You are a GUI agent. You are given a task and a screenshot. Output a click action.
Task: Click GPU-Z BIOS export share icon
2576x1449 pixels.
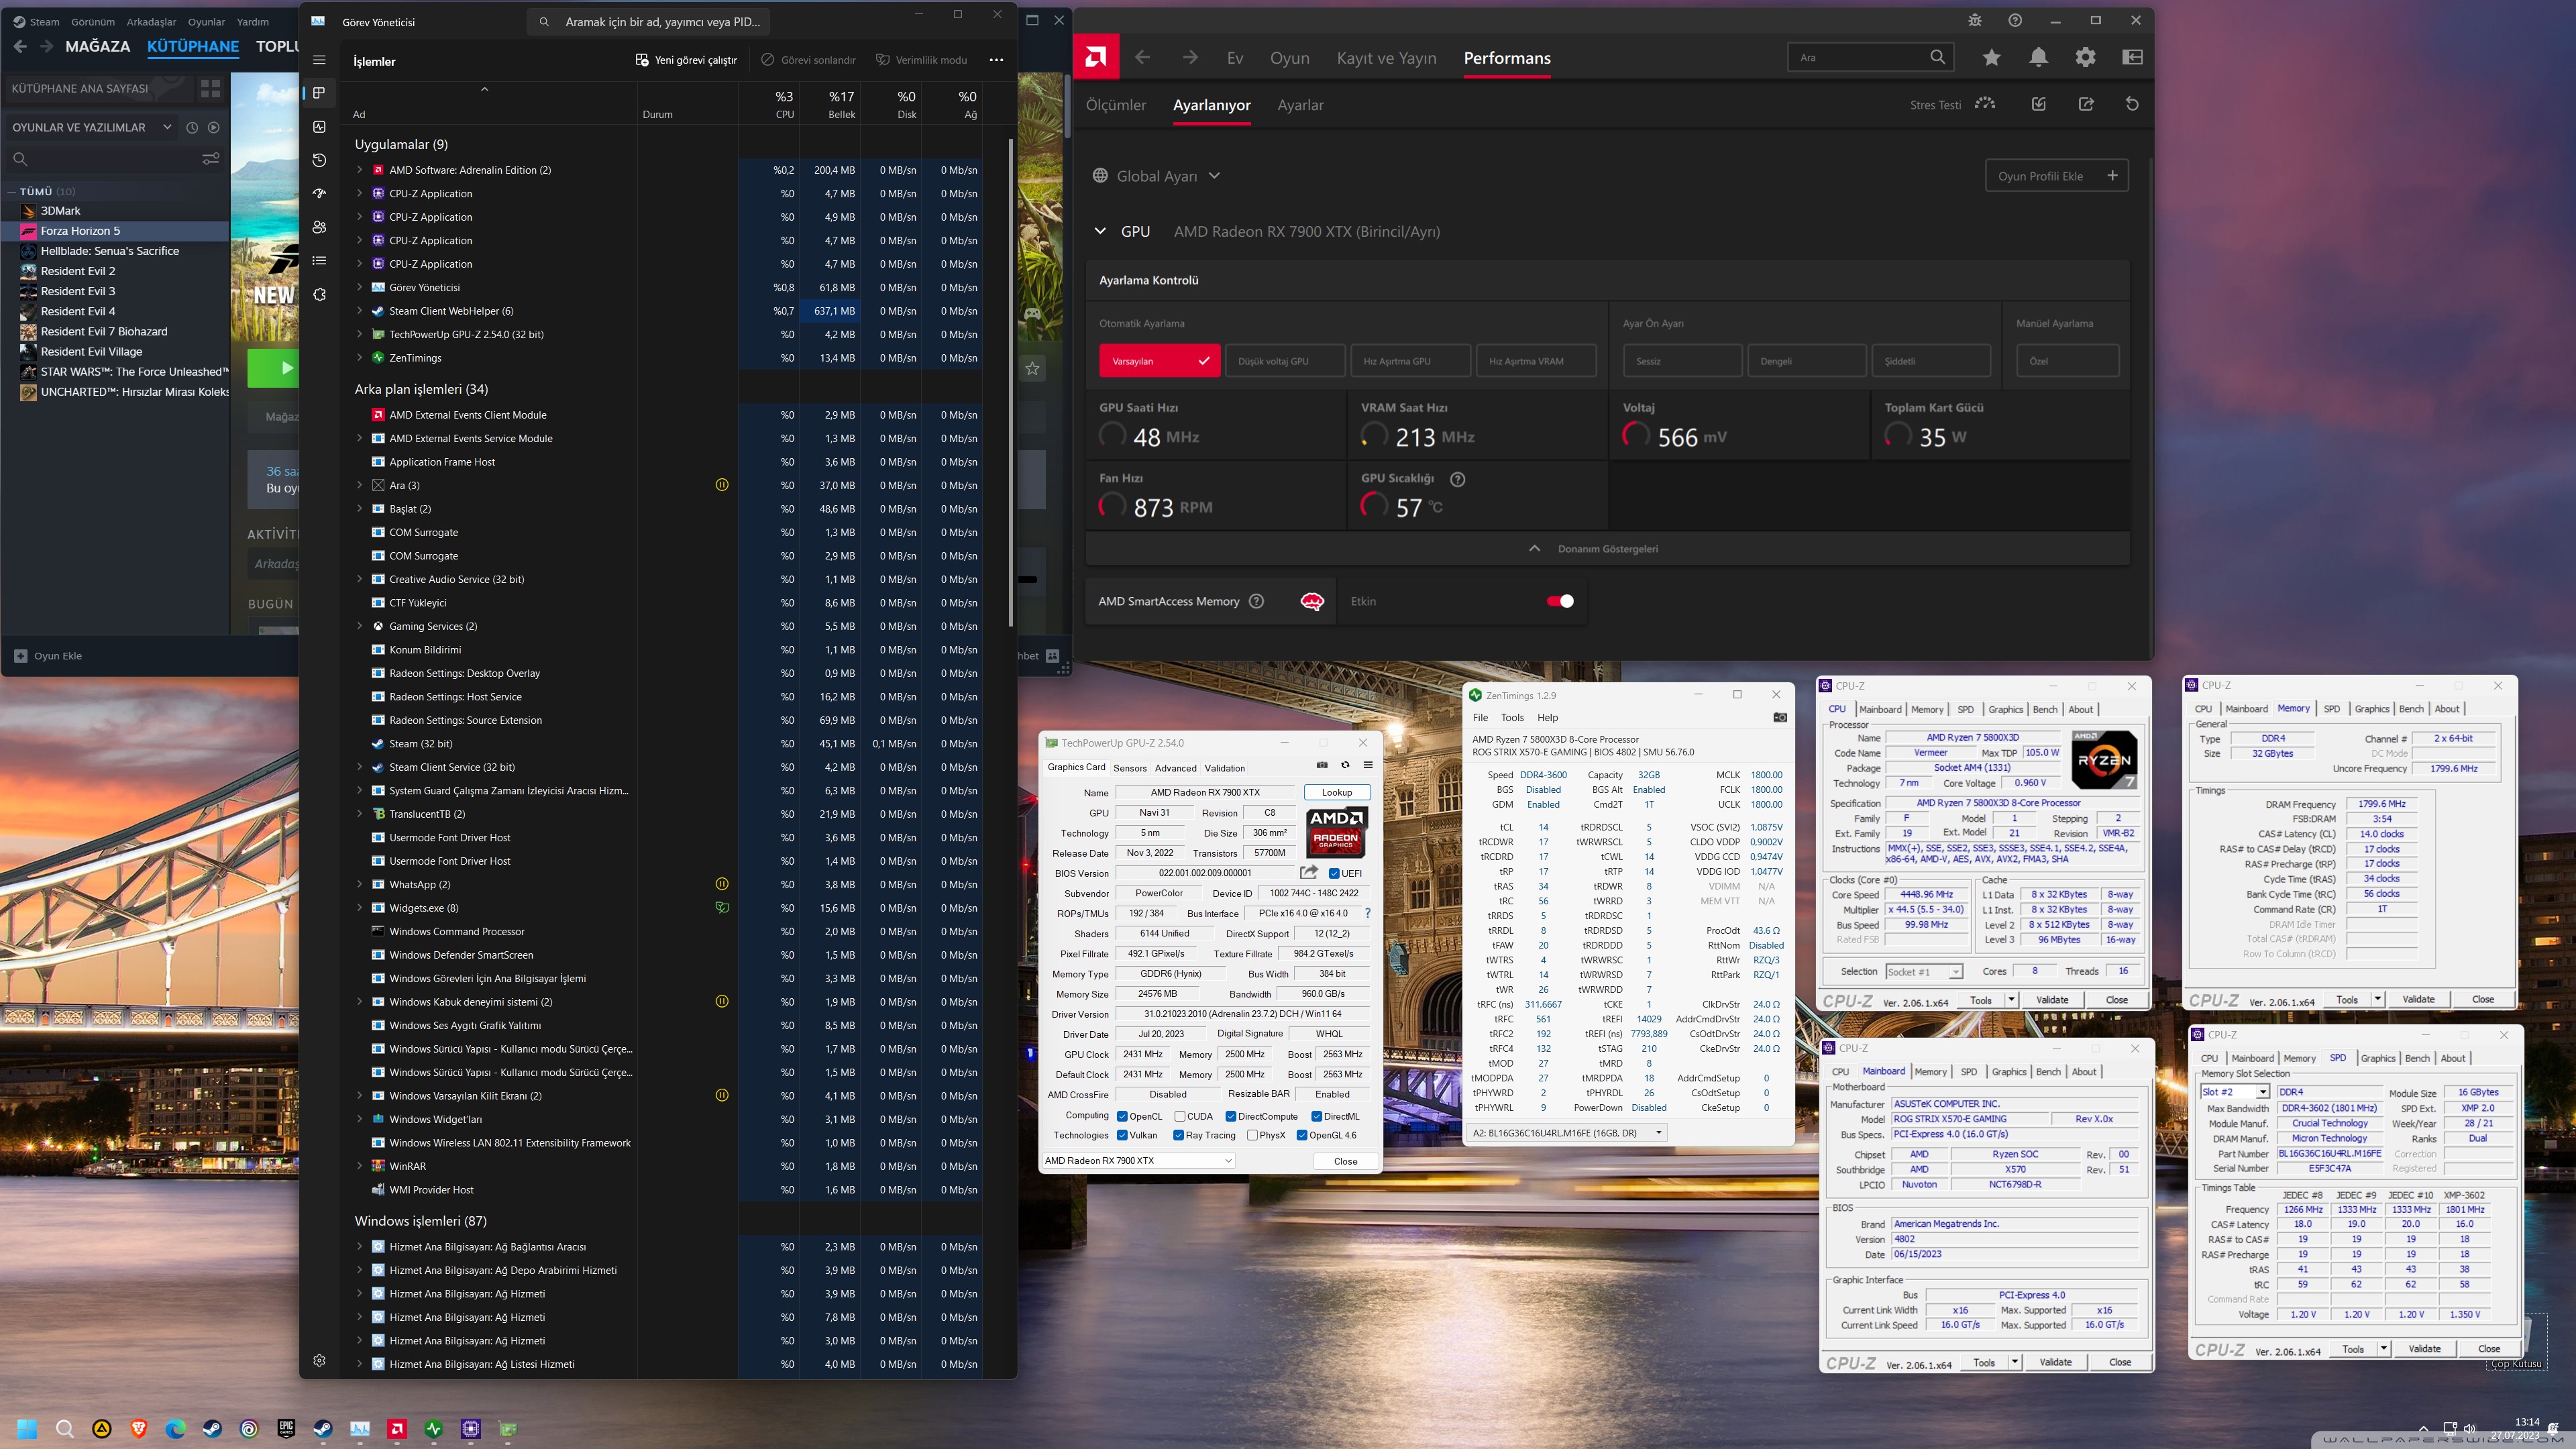pos(1308,872)
